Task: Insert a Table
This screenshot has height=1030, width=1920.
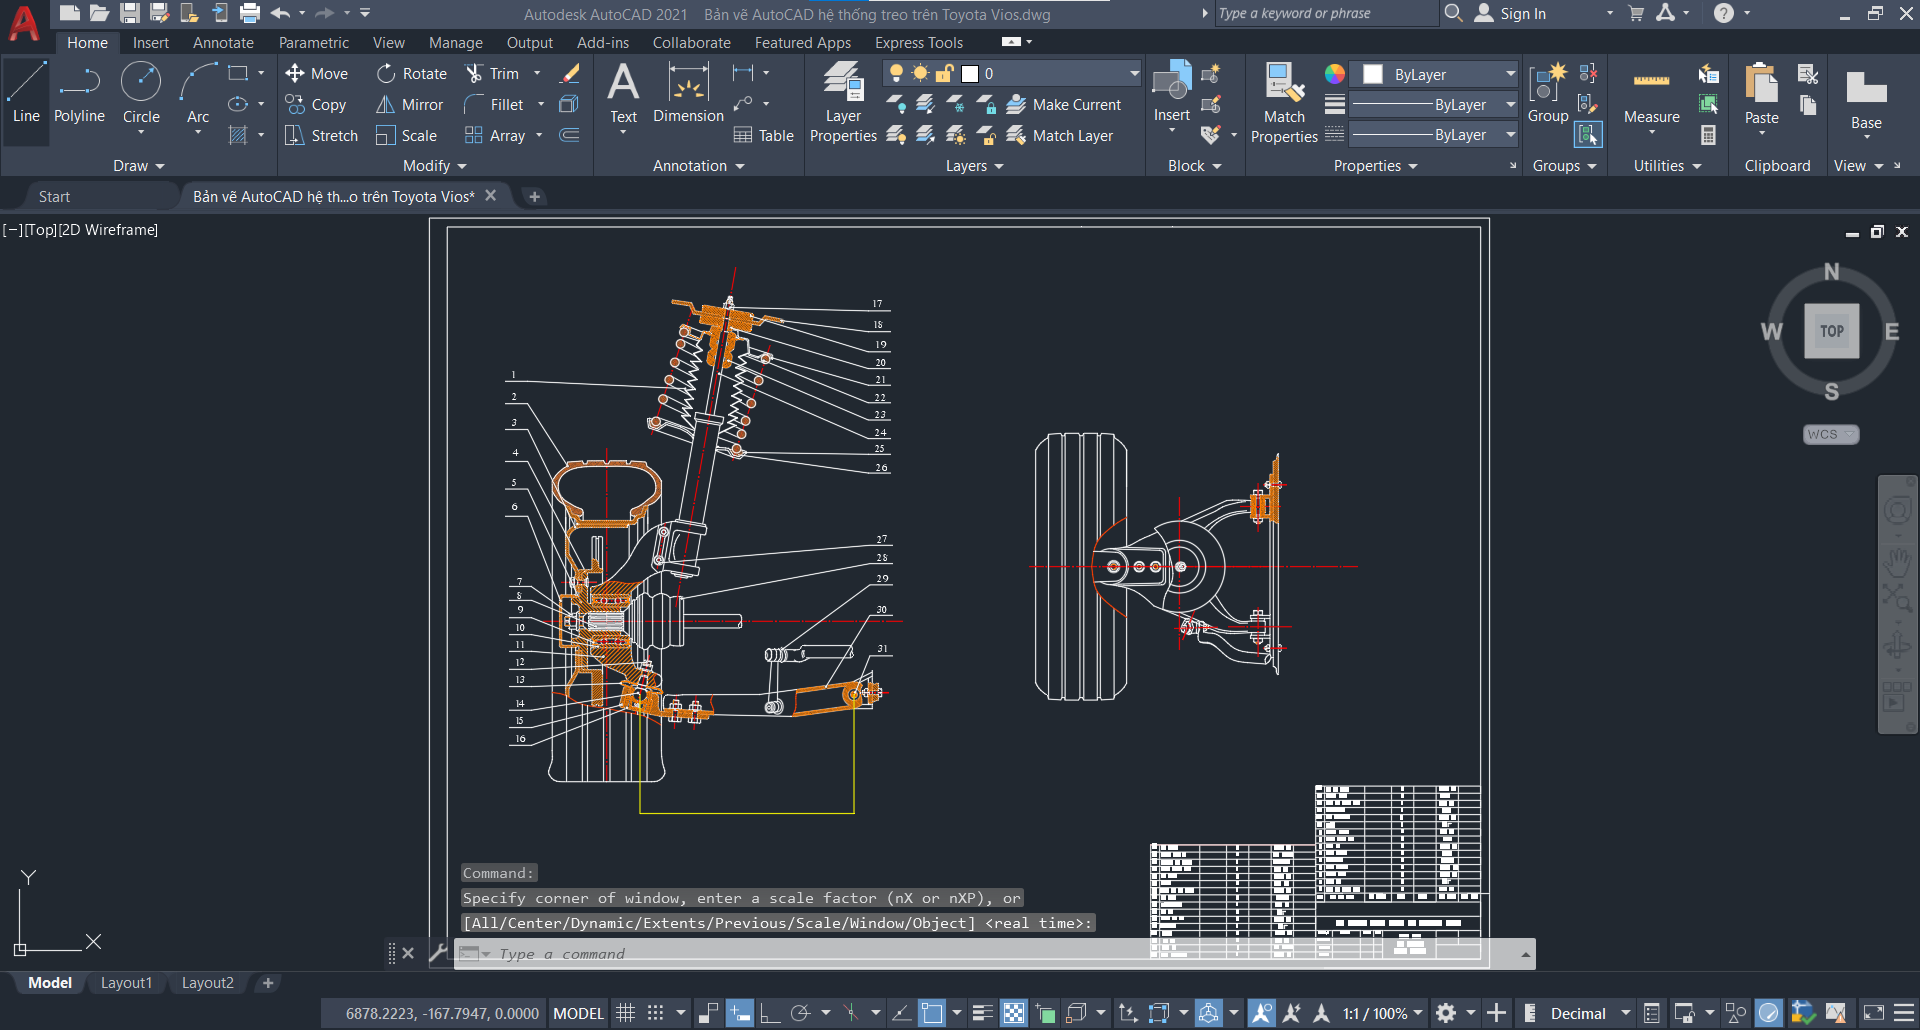Action: point(763,135)
